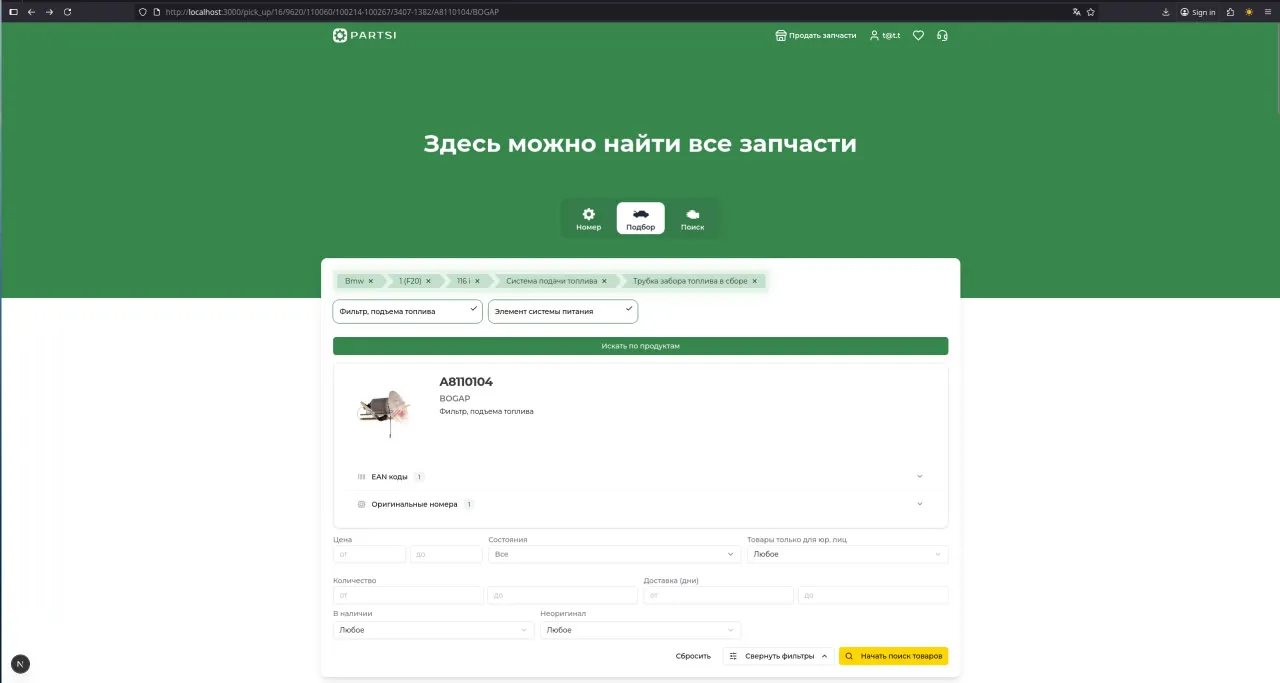
Task: Click the download icon in the browser toolbar
Action: [1166, 12]
